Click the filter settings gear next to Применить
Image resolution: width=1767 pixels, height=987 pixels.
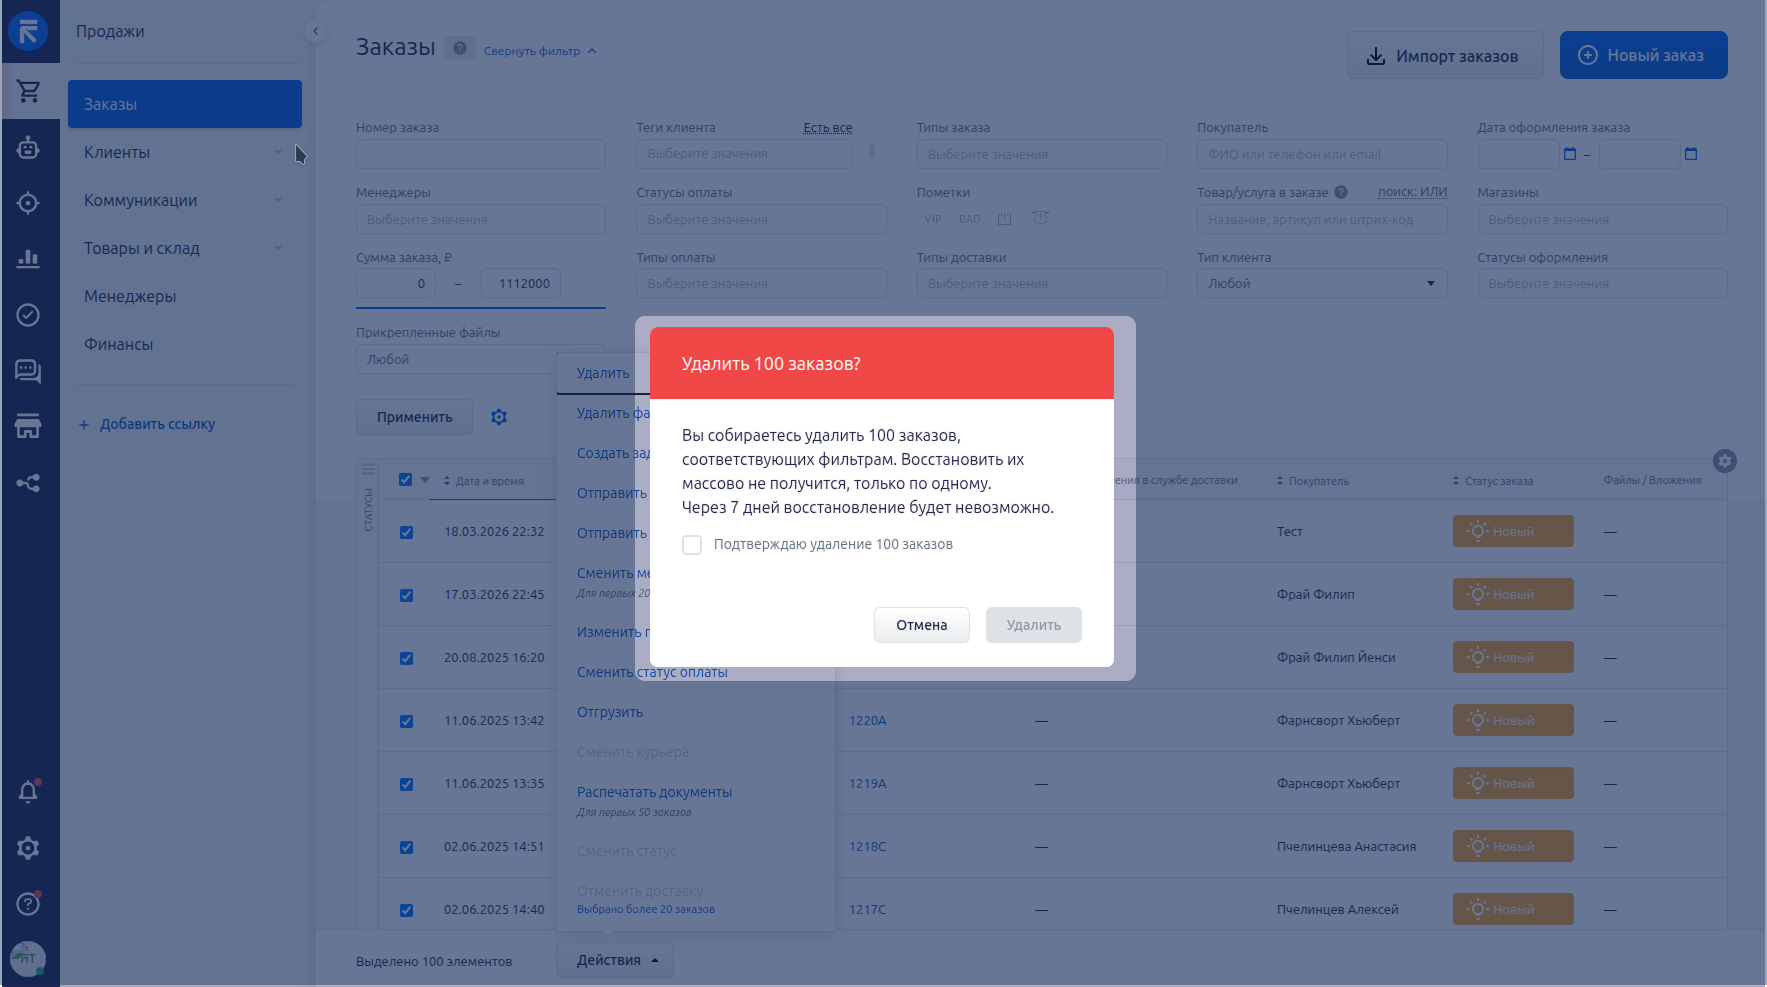pyautogui.click(x=499, y=417)
